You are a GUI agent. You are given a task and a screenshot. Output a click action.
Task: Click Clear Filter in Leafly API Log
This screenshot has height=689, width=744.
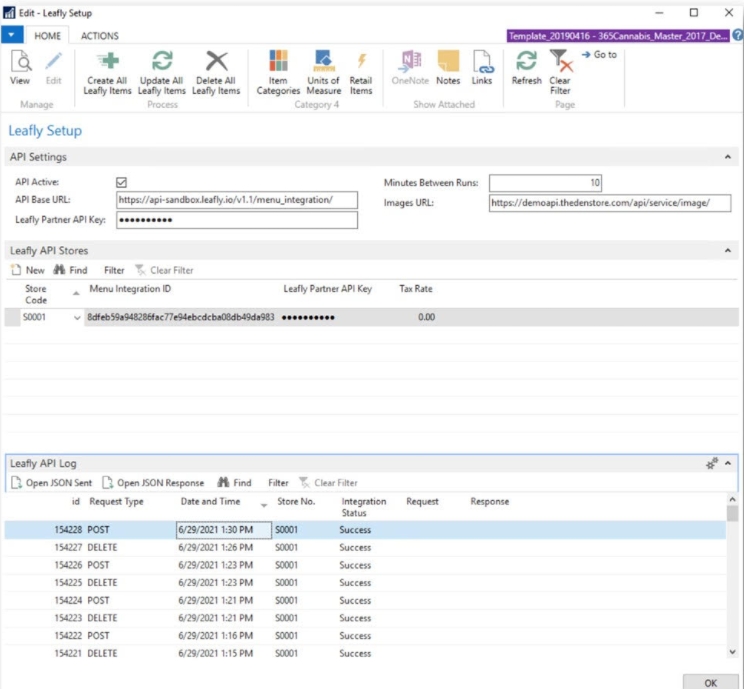pyautogui.click(x=328, y=483)
